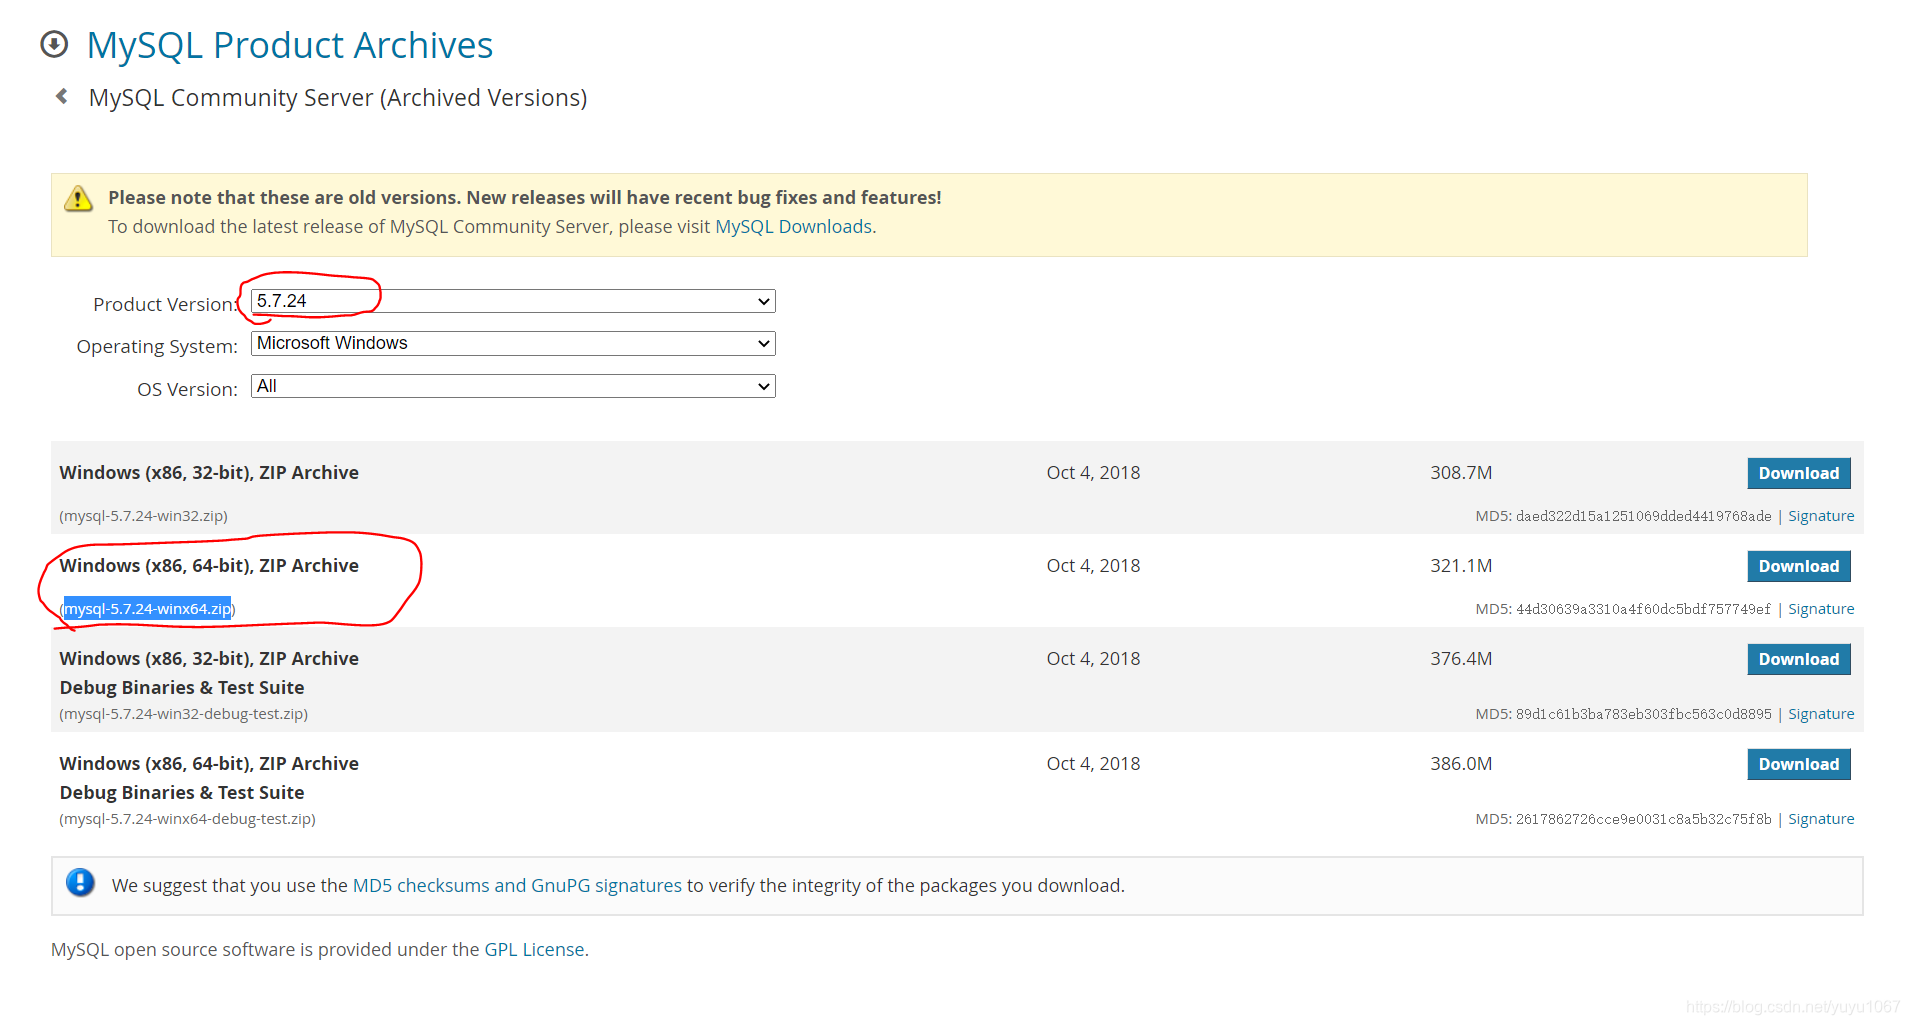Click the blue info exclamation icon
The width and height of the screenshot is (1910, 1025).
(x=80, y=883)
